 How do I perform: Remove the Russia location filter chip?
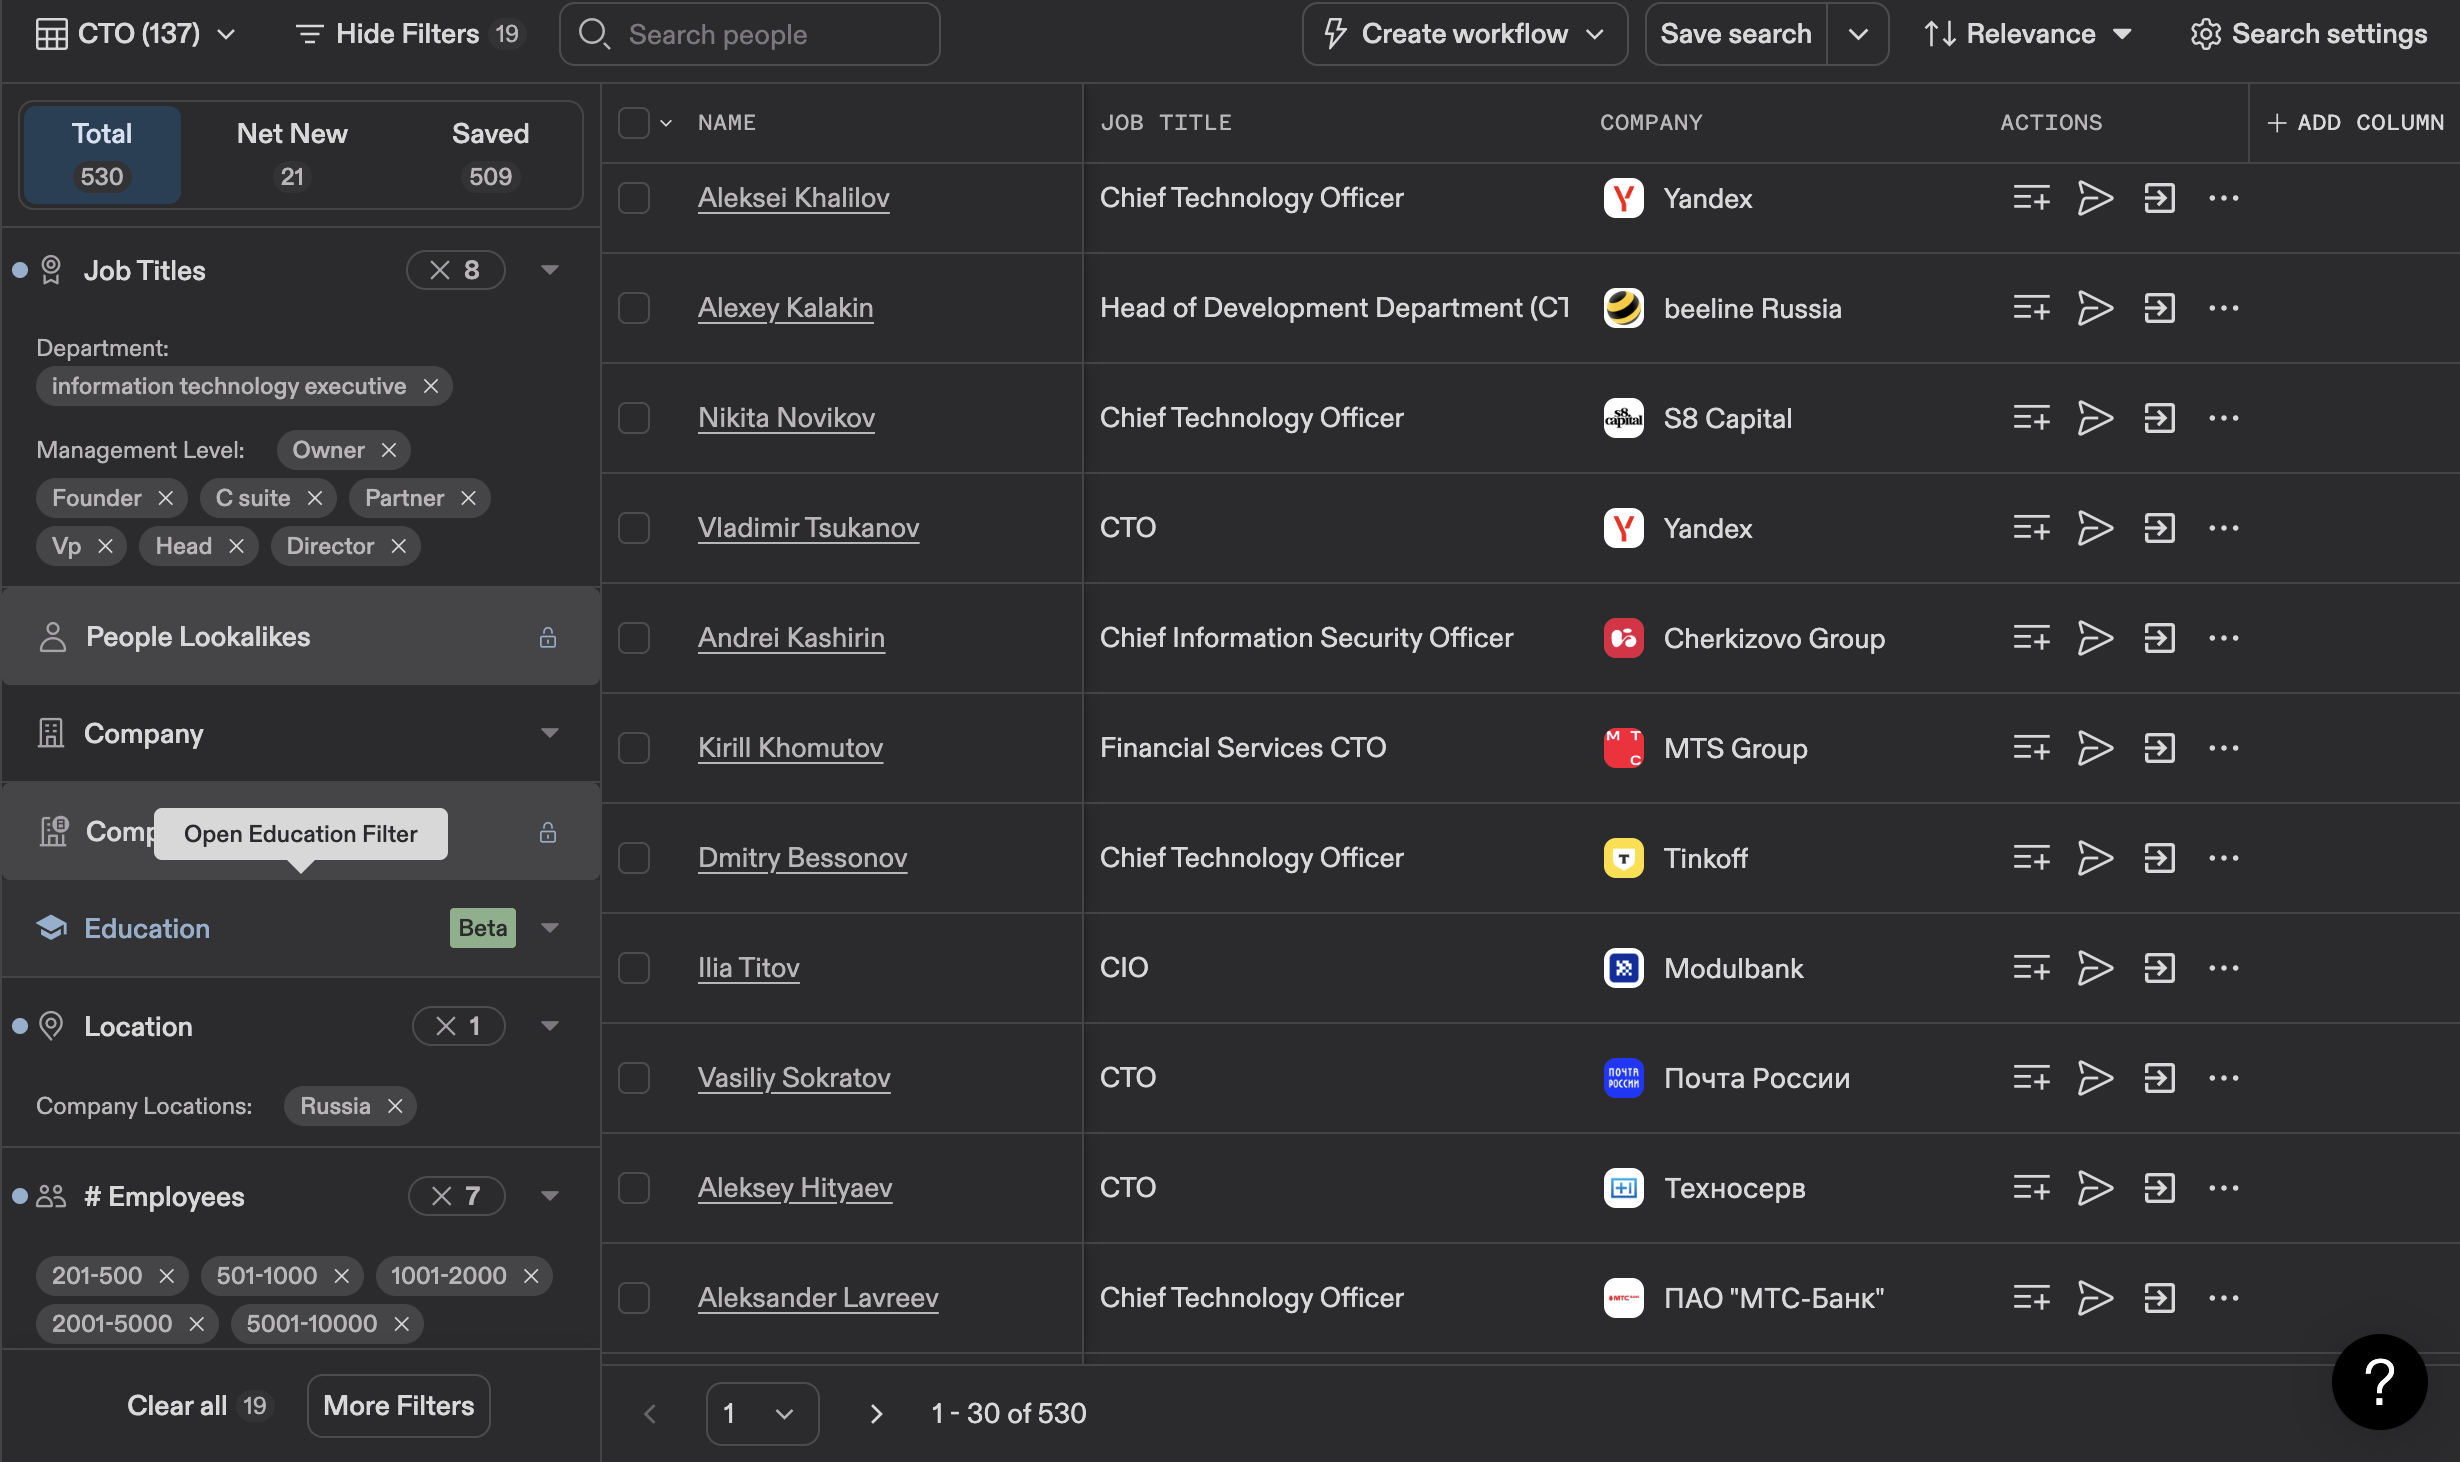tap(395, 1106)
